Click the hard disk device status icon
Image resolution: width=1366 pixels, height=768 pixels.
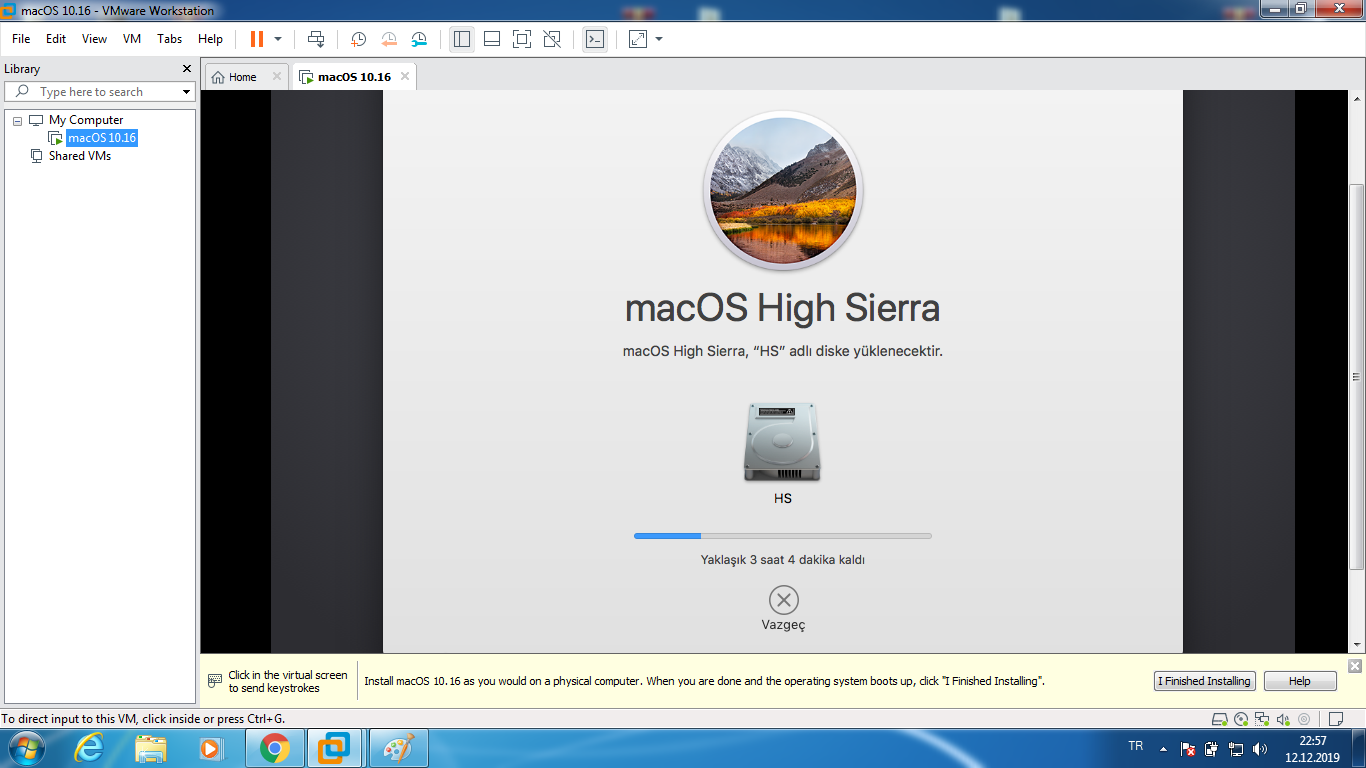coord(1219,719)
